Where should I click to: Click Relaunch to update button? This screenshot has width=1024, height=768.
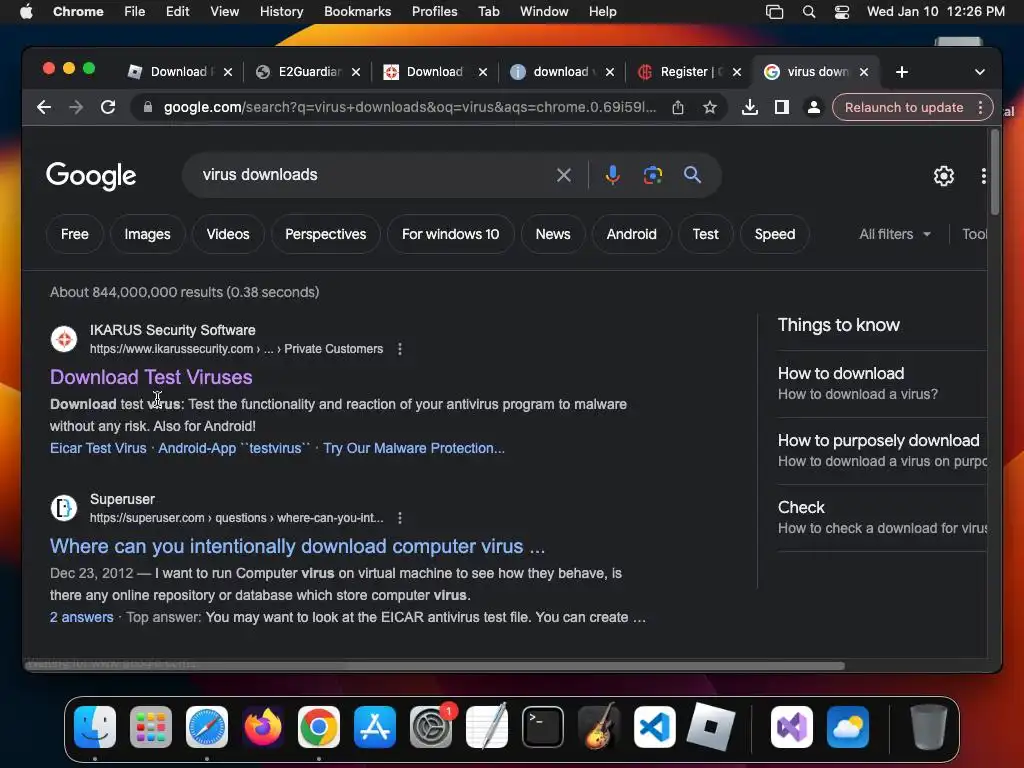coord(904,107)
